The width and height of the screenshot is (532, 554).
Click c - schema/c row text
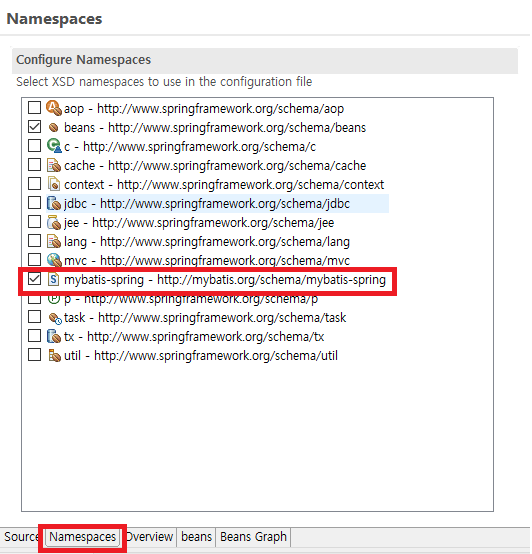coord(190,147)
